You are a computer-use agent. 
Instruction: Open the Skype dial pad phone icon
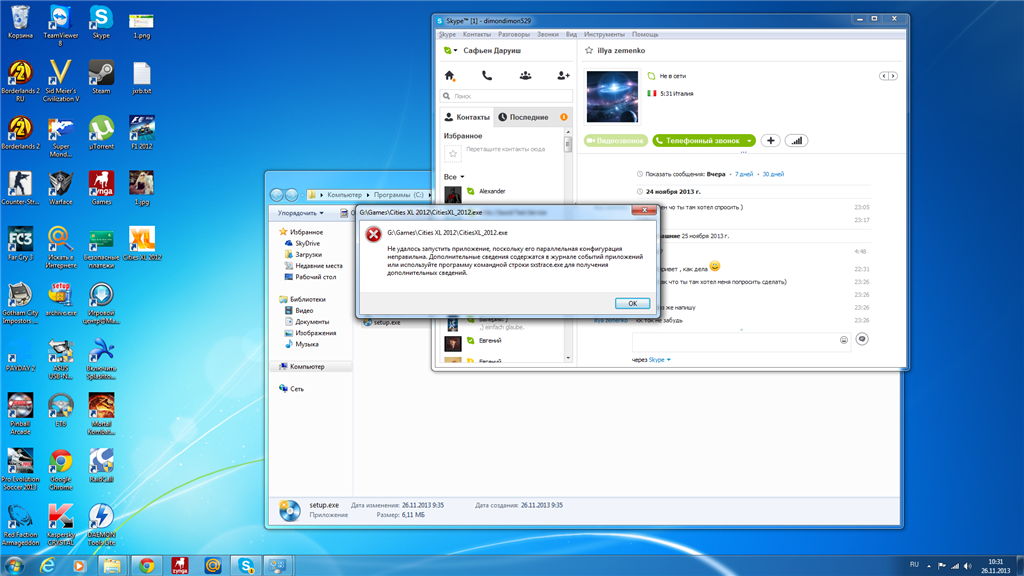tap(487, 75)
